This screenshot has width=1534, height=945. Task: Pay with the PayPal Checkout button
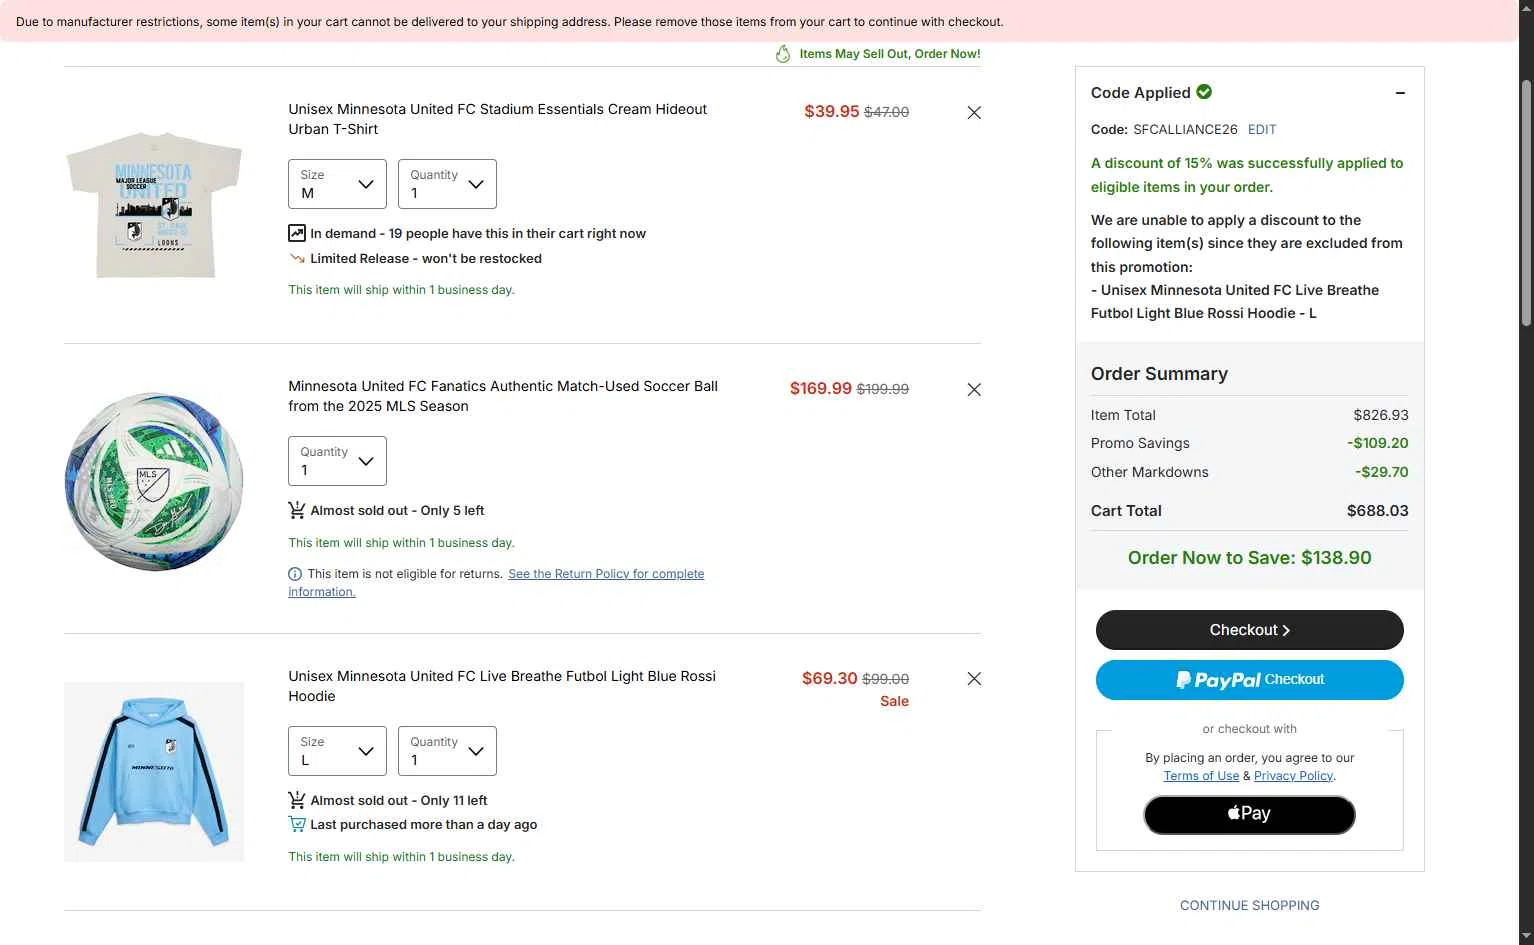click(1249, 680)
